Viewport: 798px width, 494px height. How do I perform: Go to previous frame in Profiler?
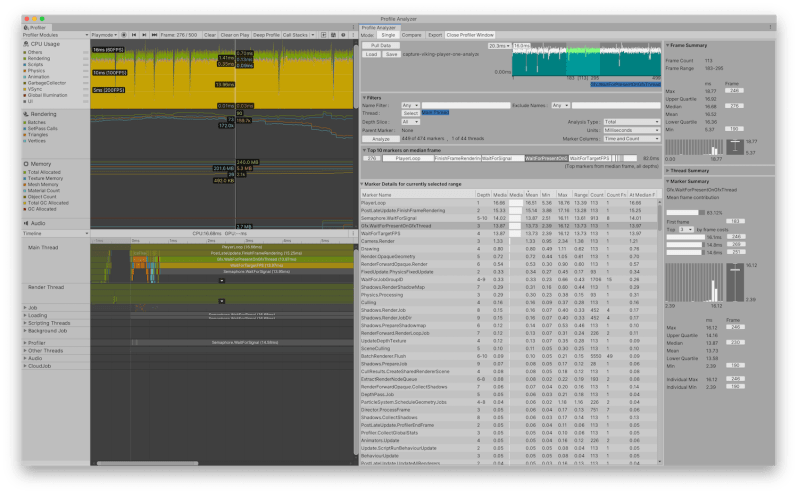point(134,35)
